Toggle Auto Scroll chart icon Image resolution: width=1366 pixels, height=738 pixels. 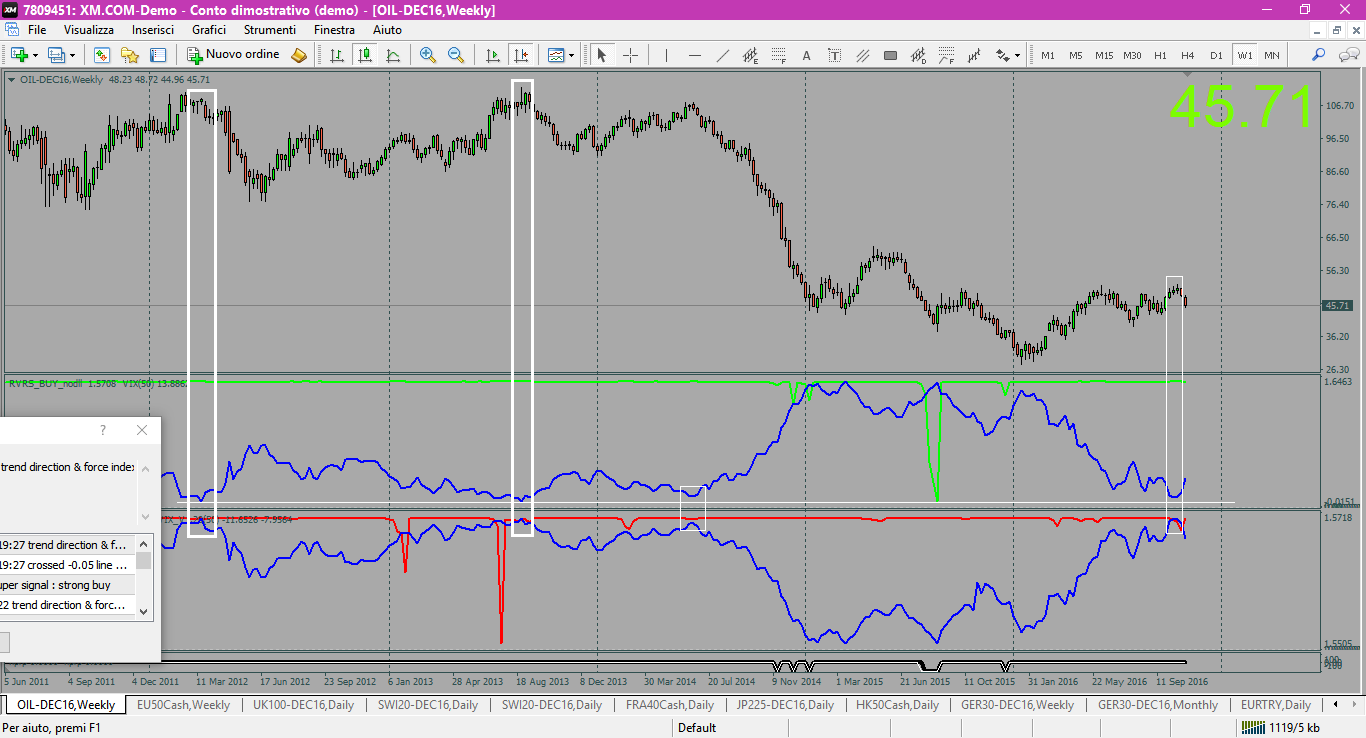pos(492,55)
